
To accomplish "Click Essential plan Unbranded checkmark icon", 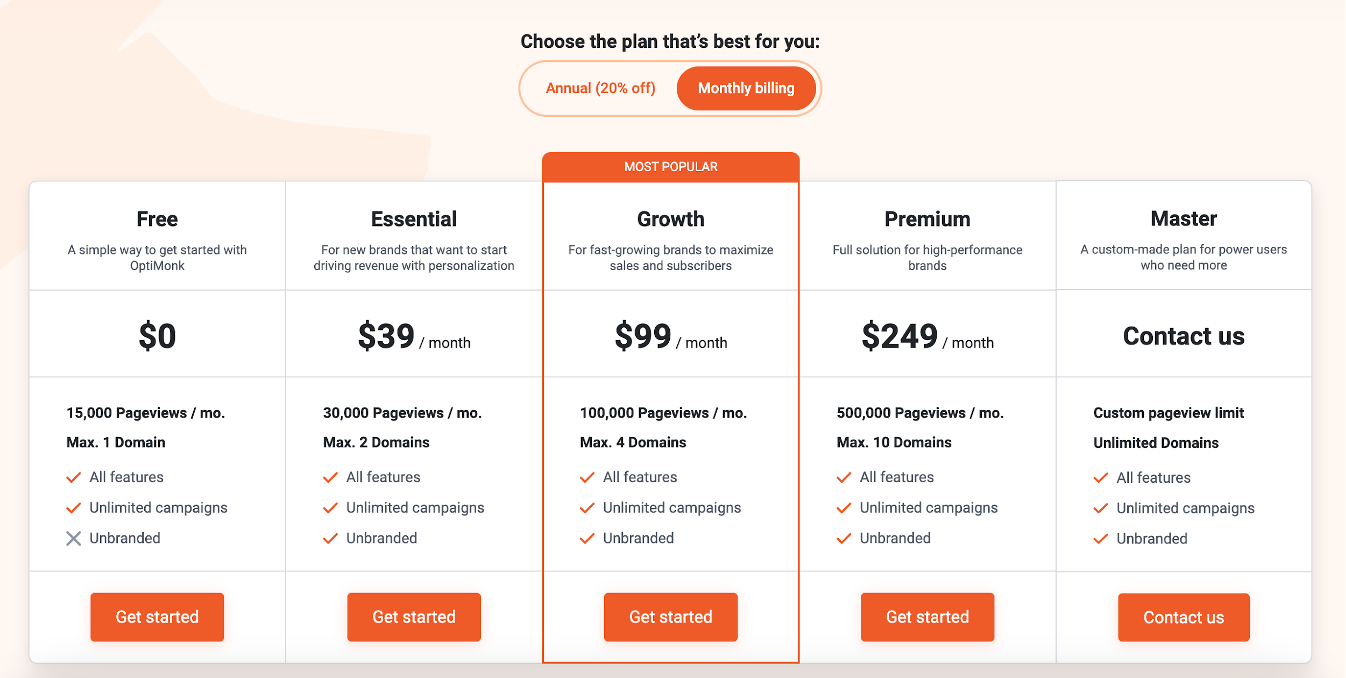I will (x=330, y=538).
